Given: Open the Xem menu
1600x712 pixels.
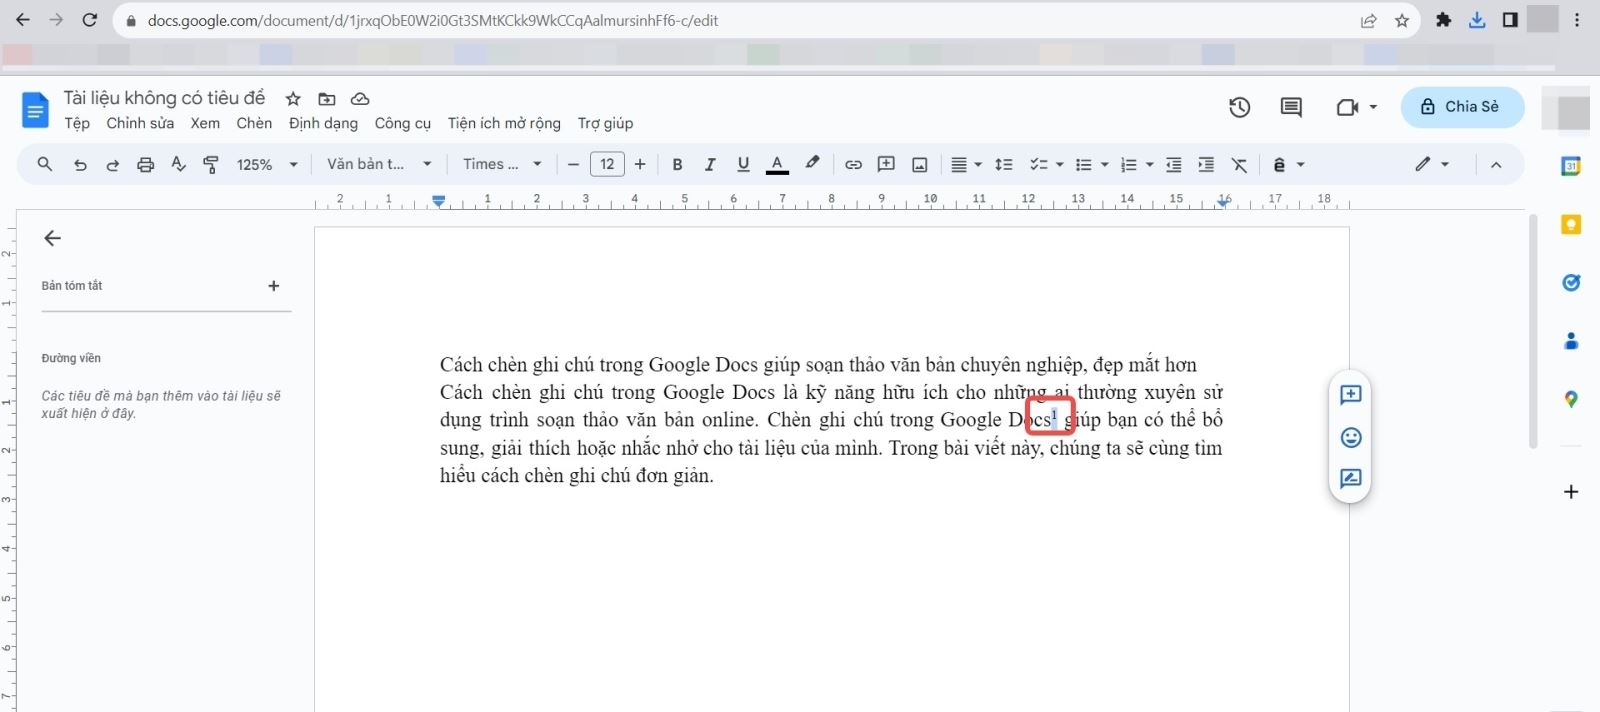Looking at the screenshot, I should 205,123.
